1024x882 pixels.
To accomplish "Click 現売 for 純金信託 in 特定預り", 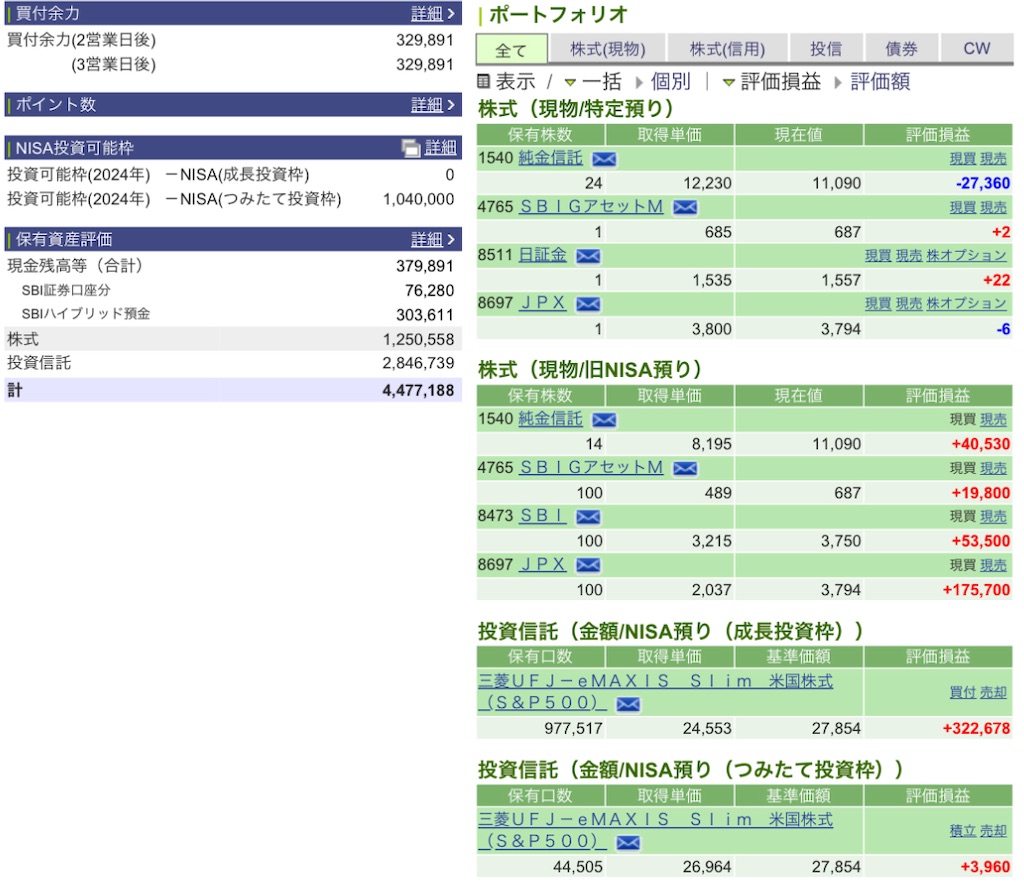I will pyautogui.click(x=993, y=159).
